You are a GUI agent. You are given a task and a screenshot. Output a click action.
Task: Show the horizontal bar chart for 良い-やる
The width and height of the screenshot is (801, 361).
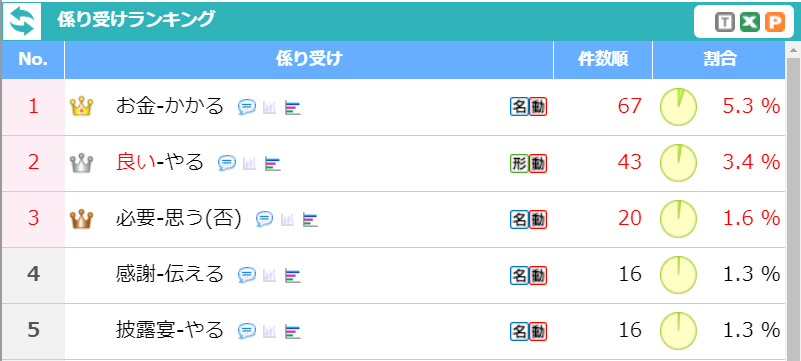pos(273,163)
